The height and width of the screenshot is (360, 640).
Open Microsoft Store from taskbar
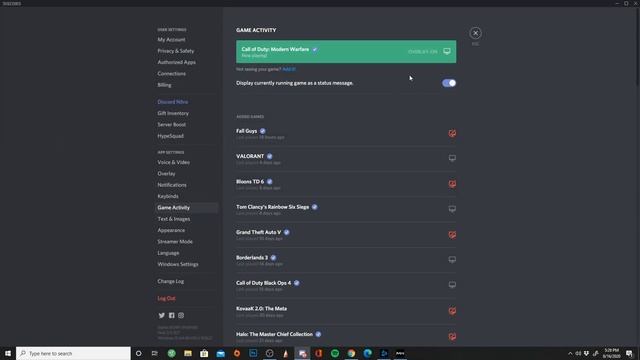204,353
